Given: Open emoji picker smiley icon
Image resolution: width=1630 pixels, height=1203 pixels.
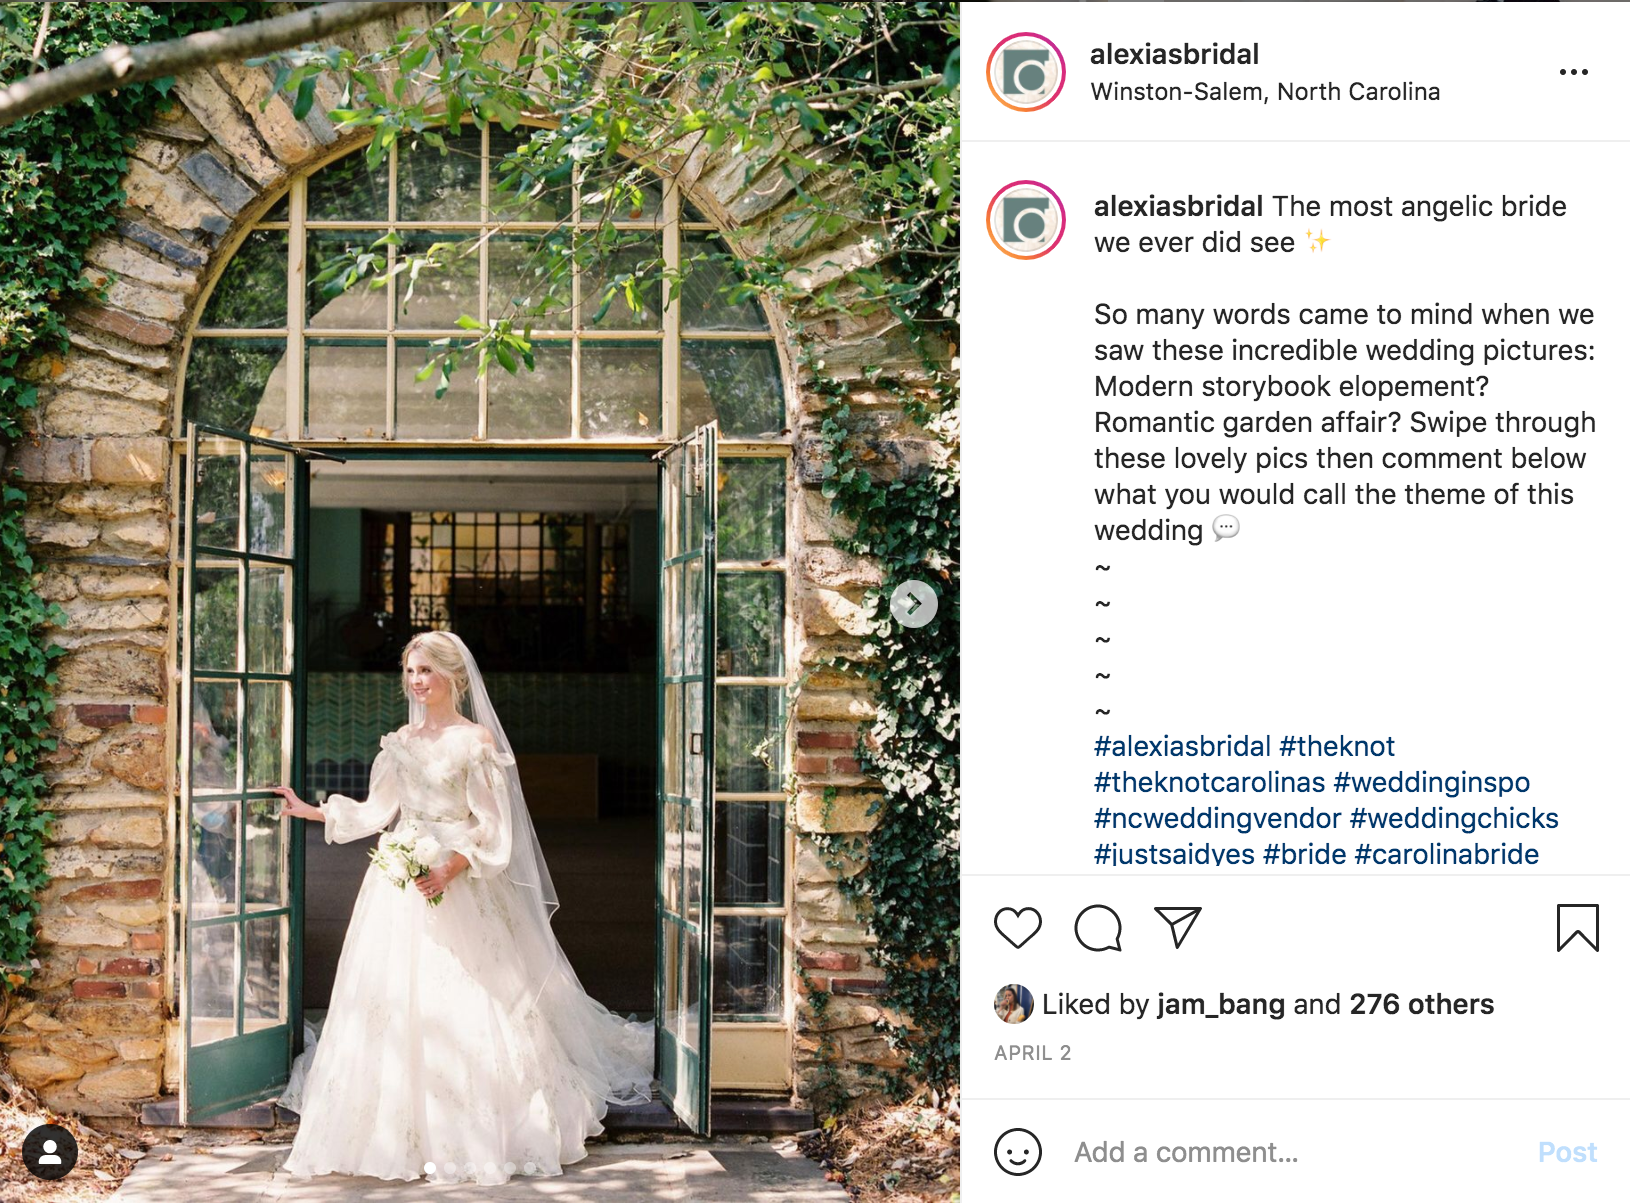Looking at the screenshot, I should 1018,1152.
